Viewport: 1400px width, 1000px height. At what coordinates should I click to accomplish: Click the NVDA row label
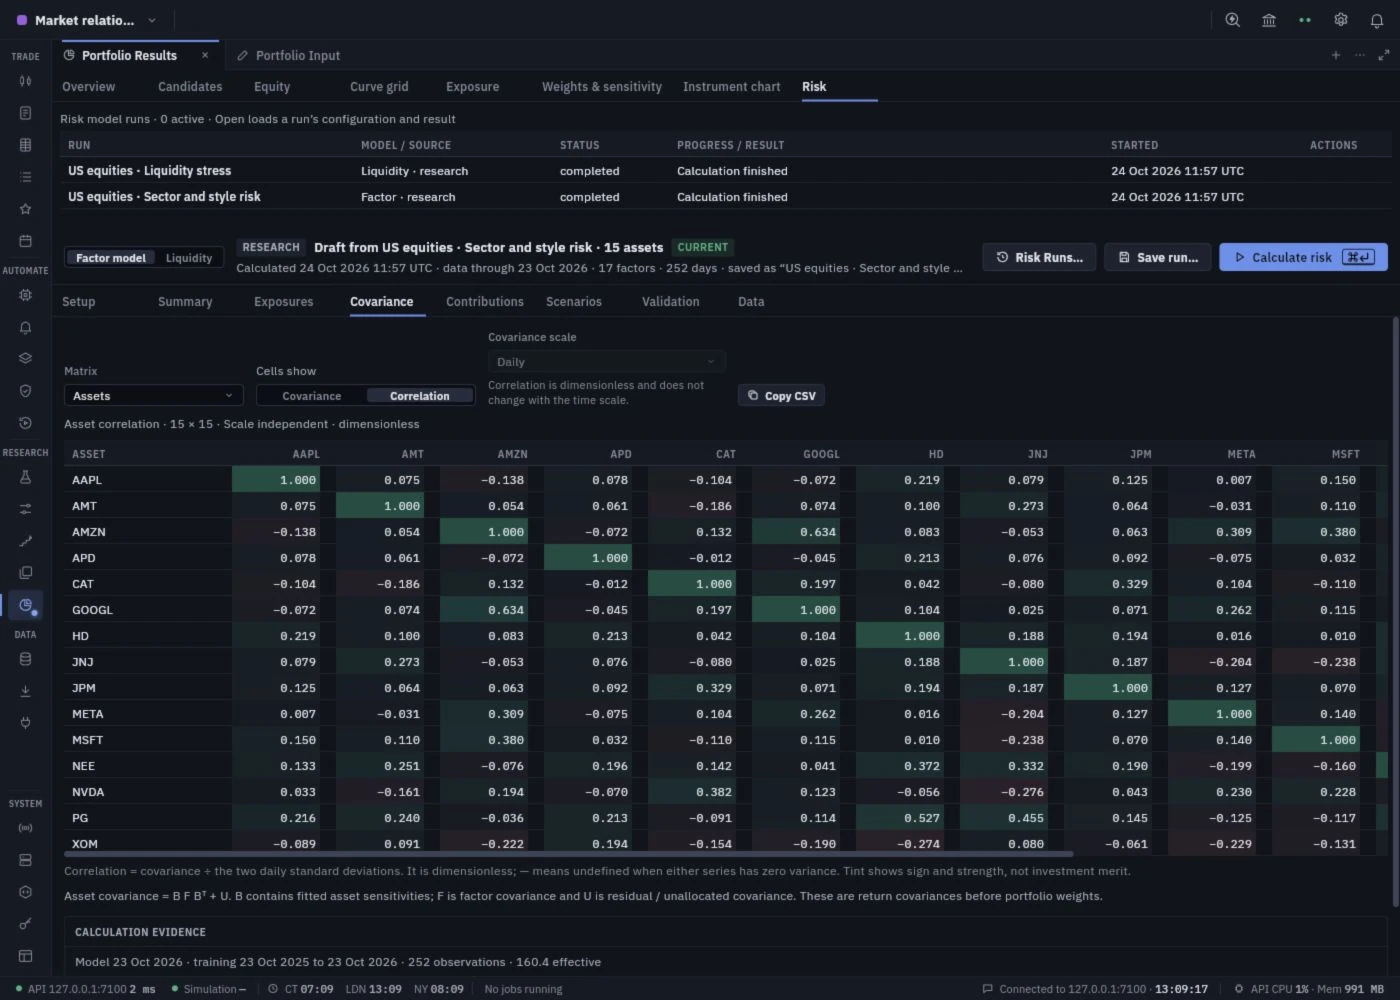(x=88, y=792)
